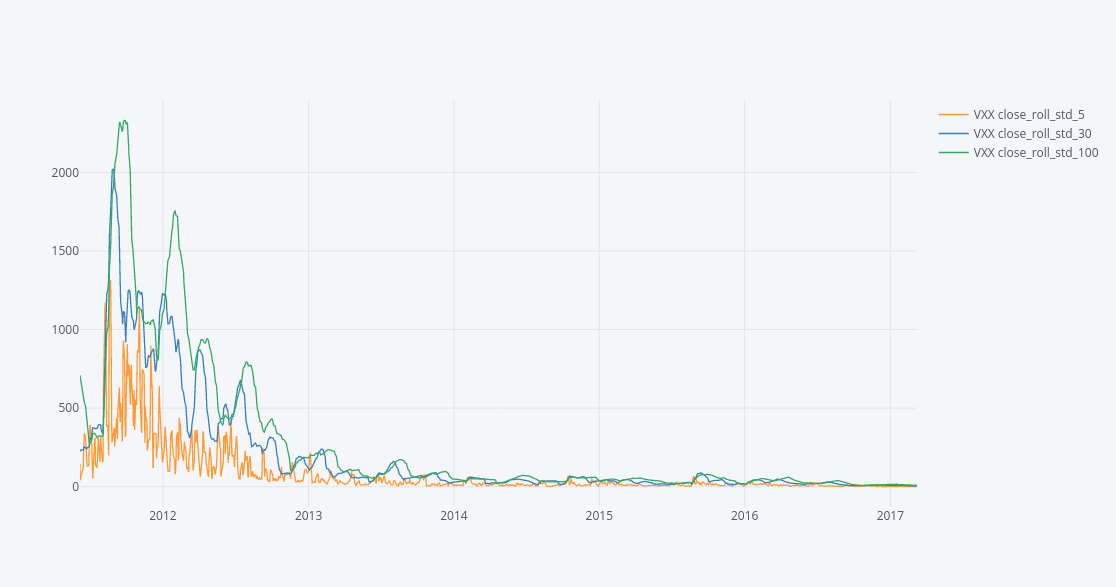Select the 2016 x-axis label

[745, 516]
